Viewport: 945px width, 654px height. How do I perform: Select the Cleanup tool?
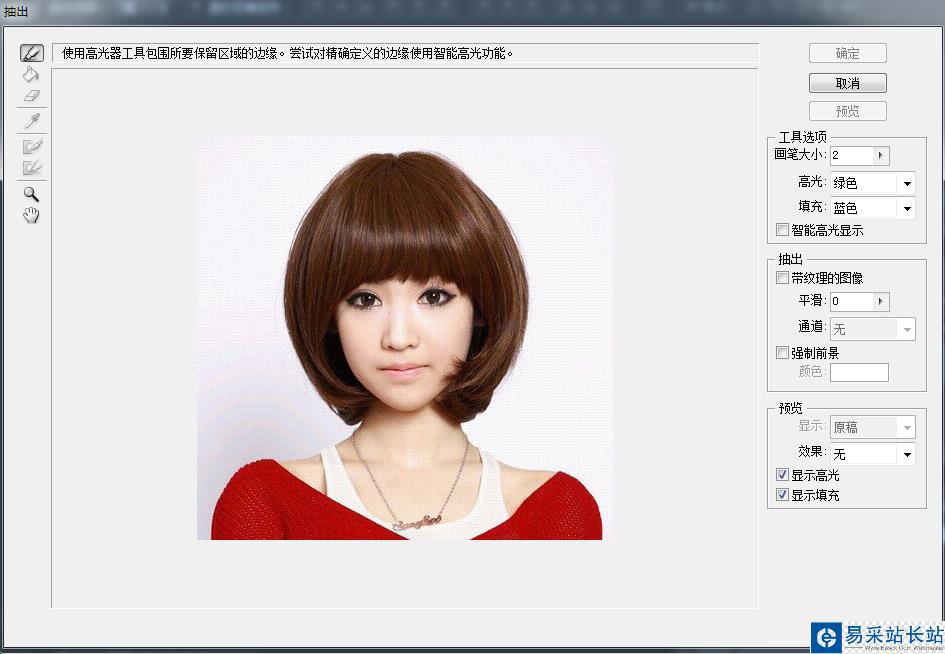[32, 146]
